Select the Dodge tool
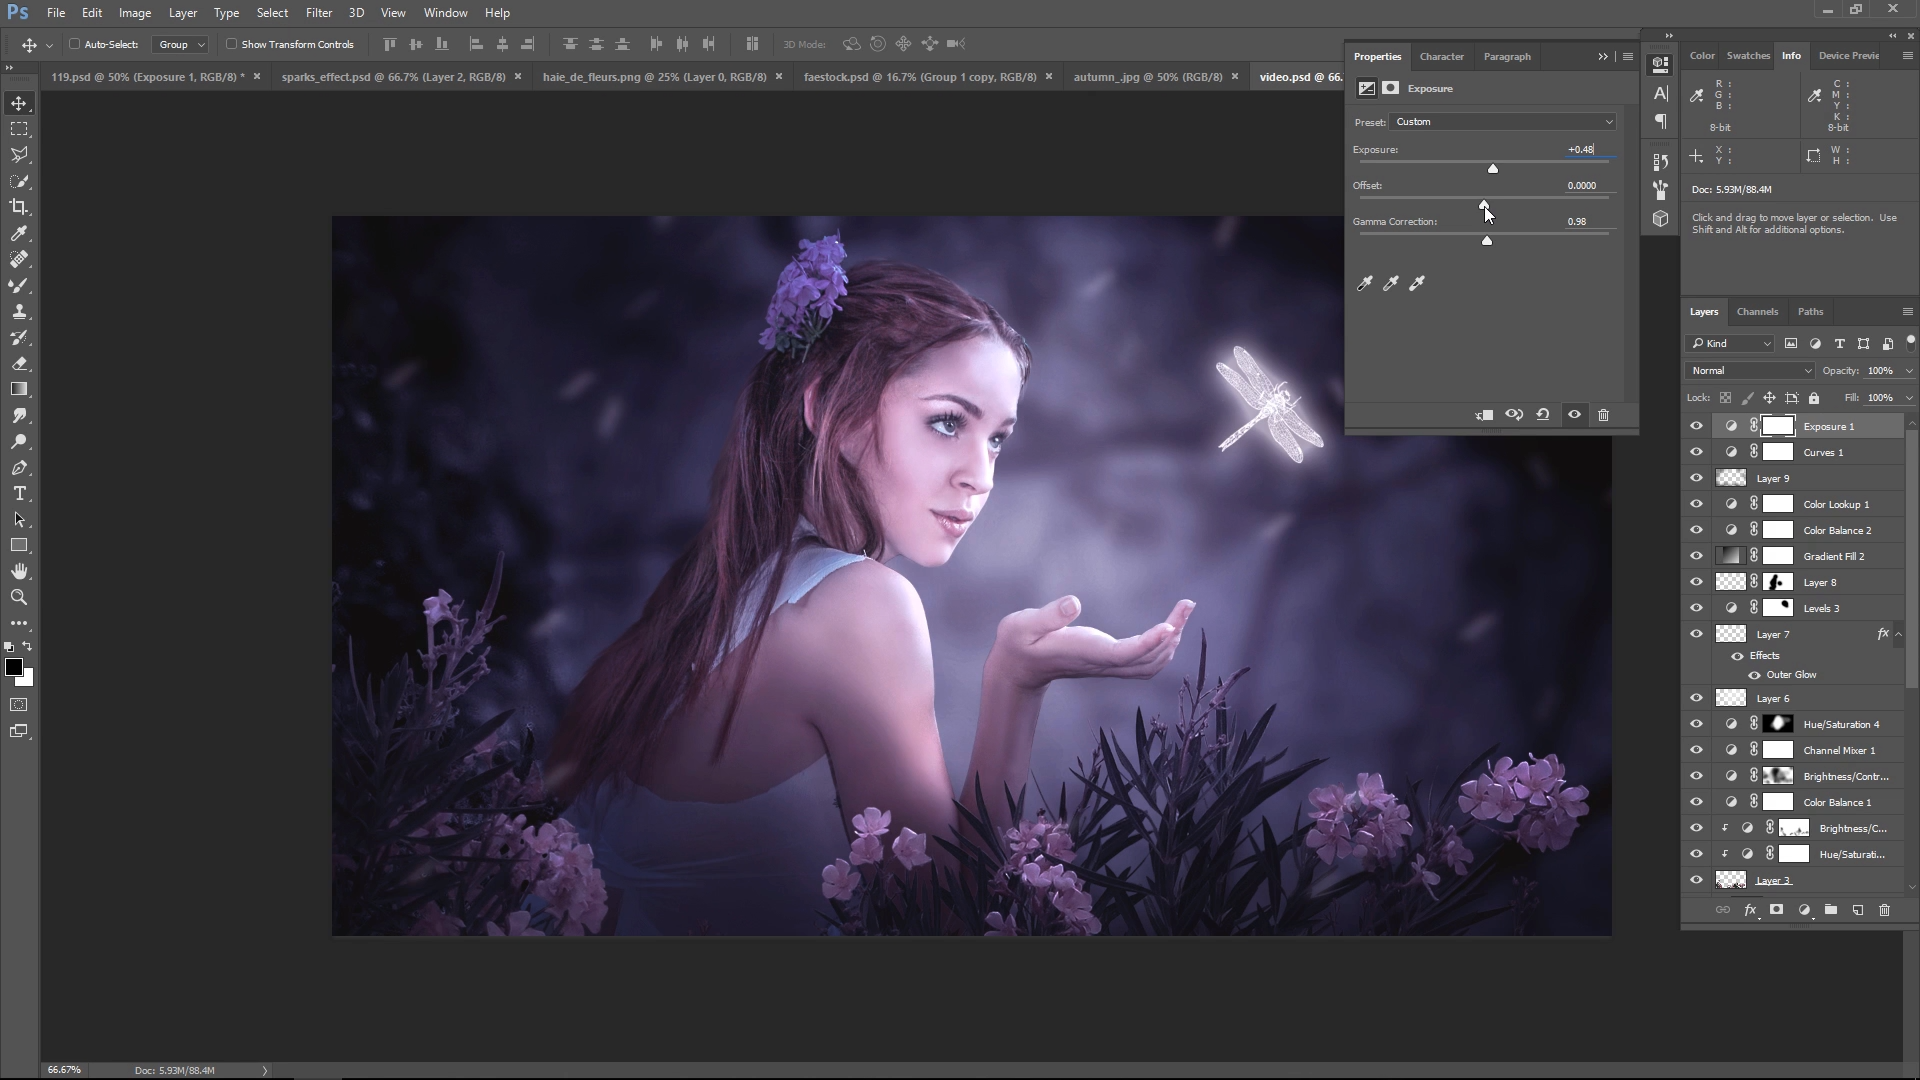1920x1080 pixels. click(19, 441)
